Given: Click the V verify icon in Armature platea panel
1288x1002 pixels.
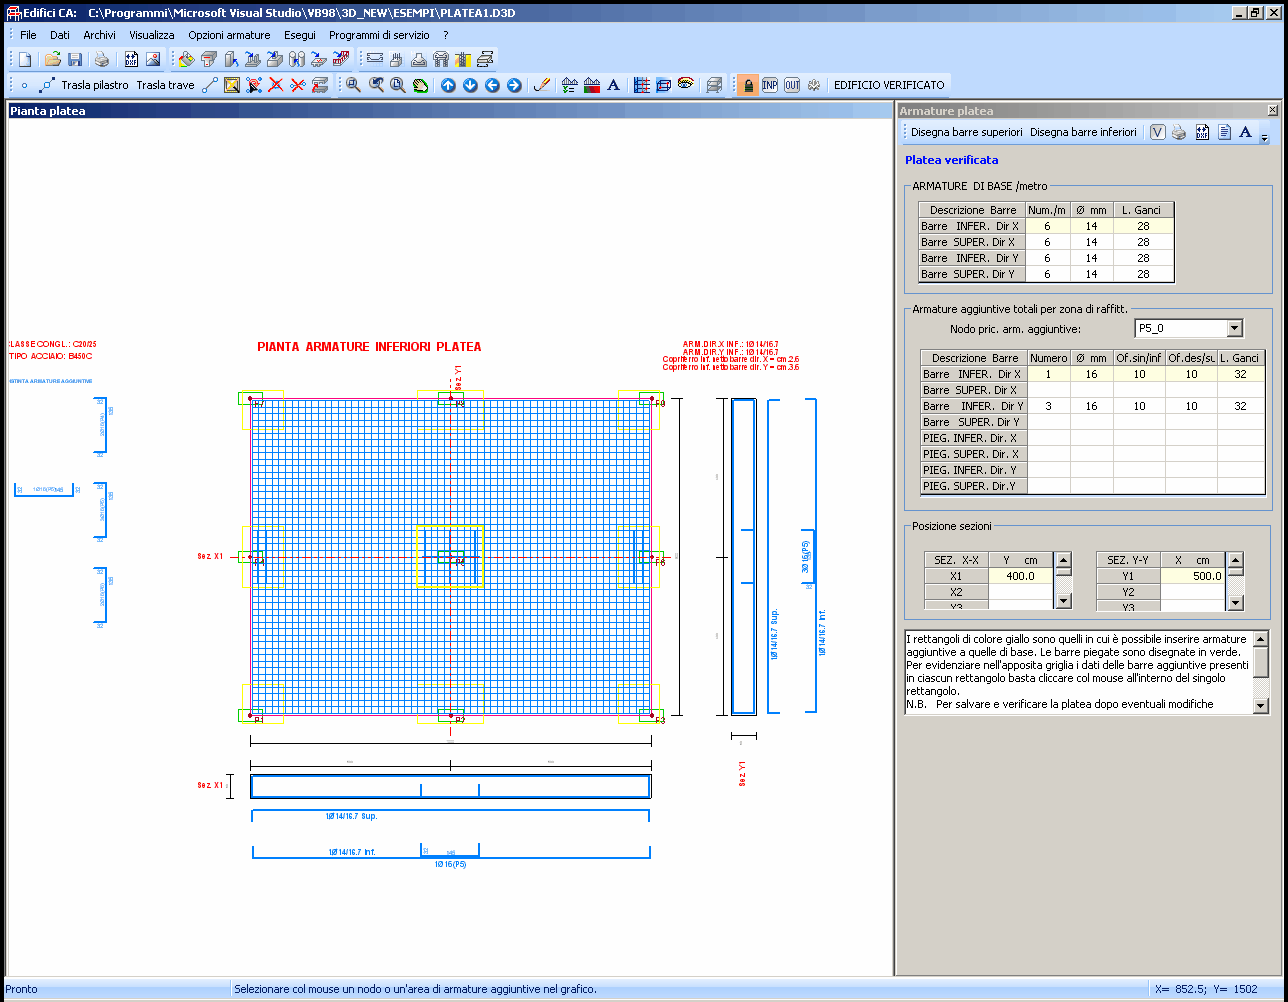Looking at the screenshot, I should (x=1158, y=132).
